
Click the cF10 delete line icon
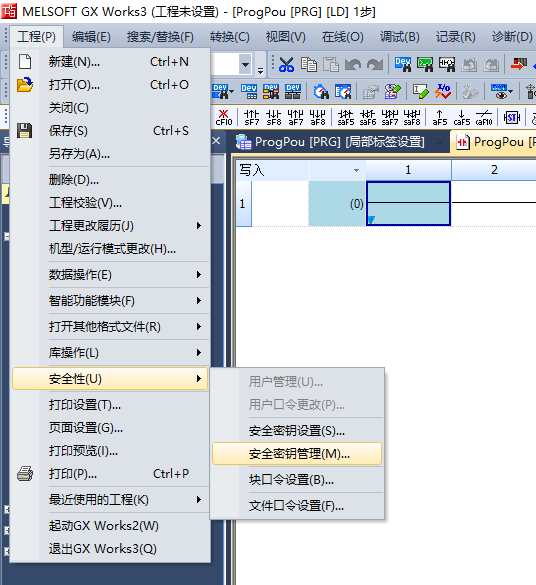pos(224,117)
